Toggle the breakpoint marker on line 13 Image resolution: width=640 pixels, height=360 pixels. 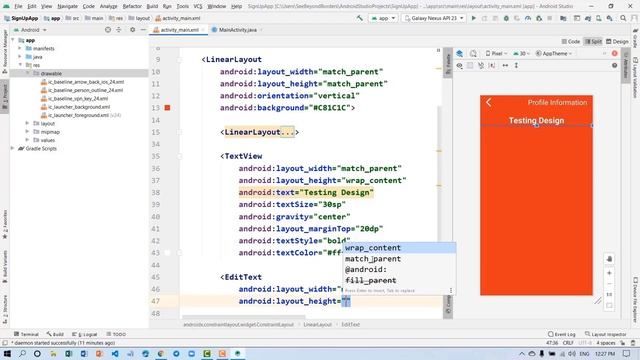coord(167,108)
